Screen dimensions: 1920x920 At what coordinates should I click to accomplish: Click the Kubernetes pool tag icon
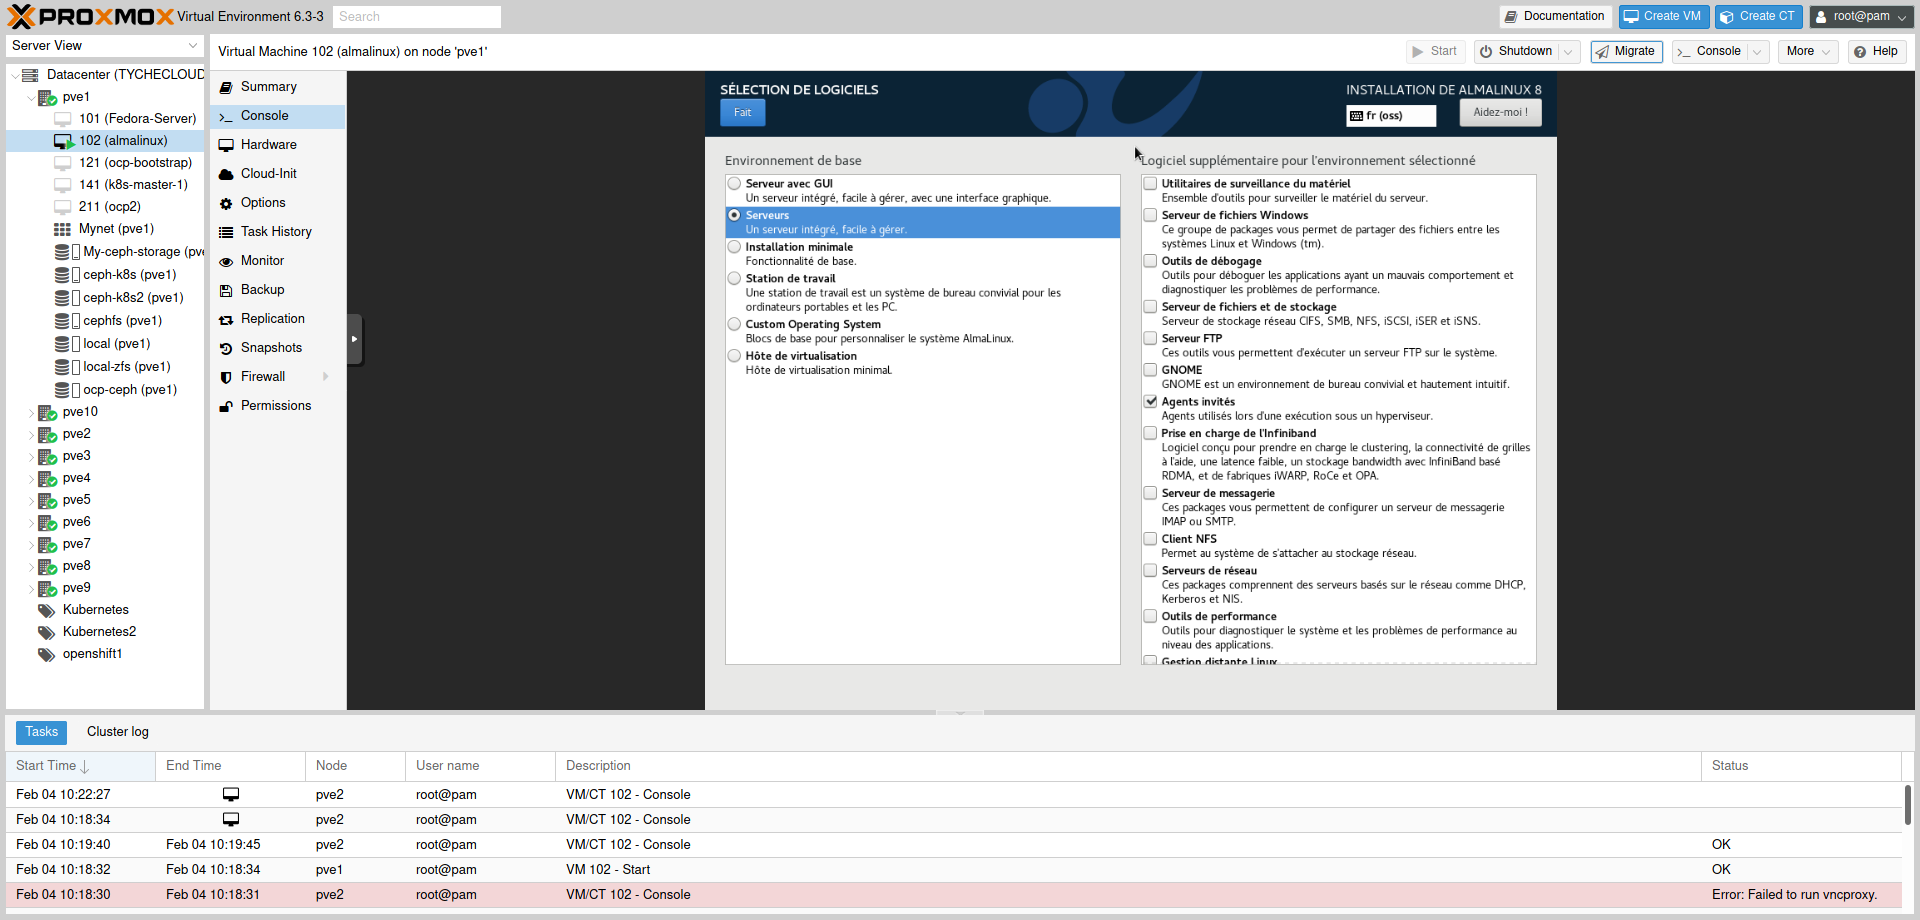tap(46, 610)
